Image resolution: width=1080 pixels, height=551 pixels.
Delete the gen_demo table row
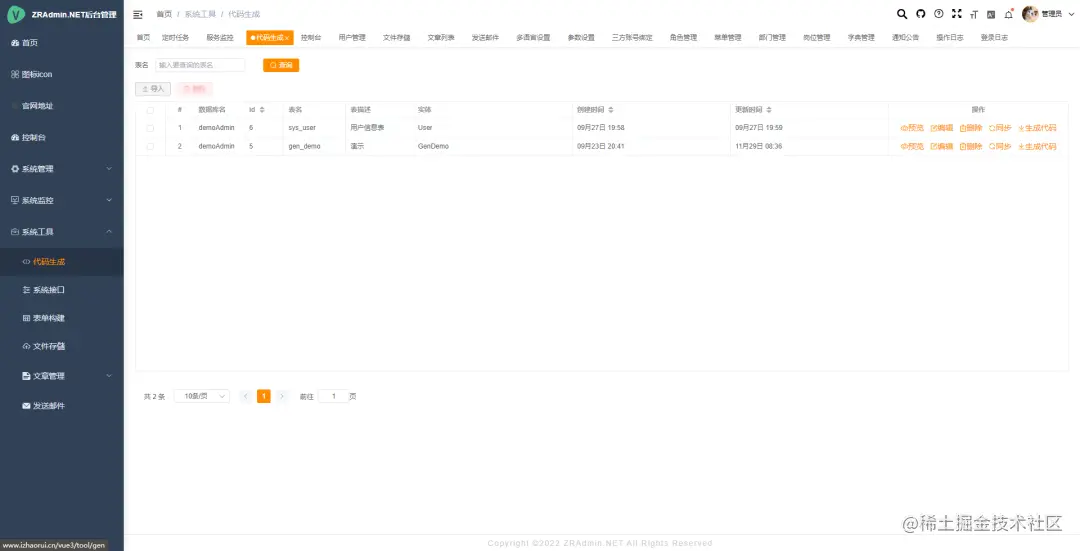[x=971, y=147]
